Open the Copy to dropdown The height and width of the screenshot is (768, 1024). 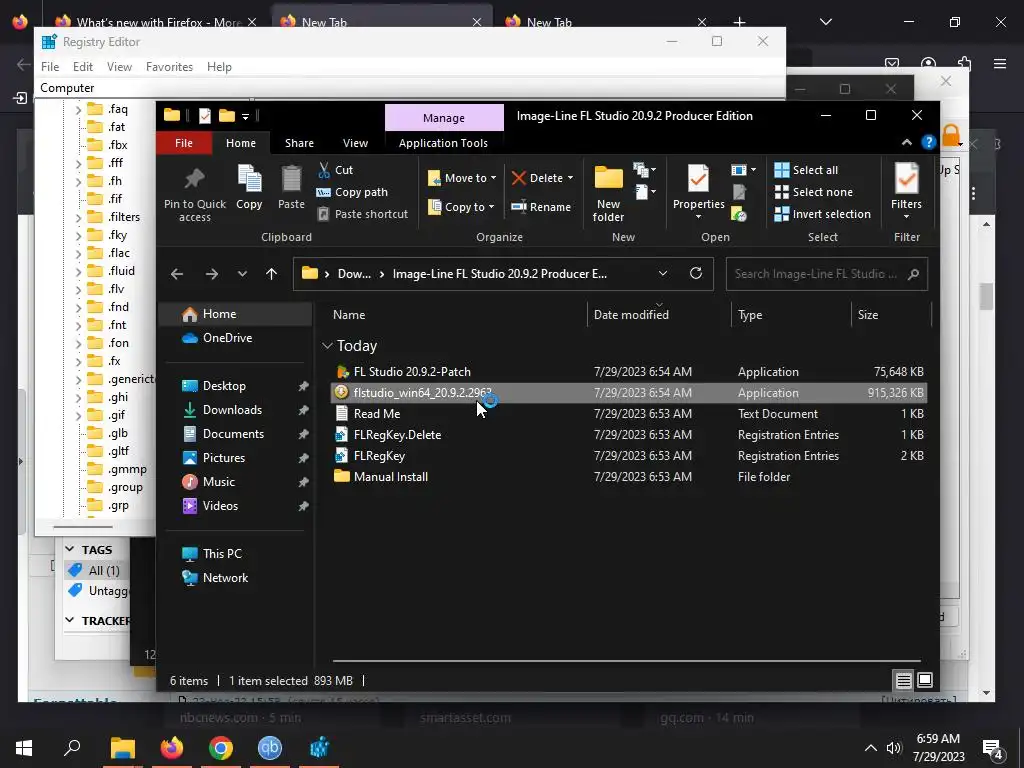pyautogui.click(x=462, y=207)
